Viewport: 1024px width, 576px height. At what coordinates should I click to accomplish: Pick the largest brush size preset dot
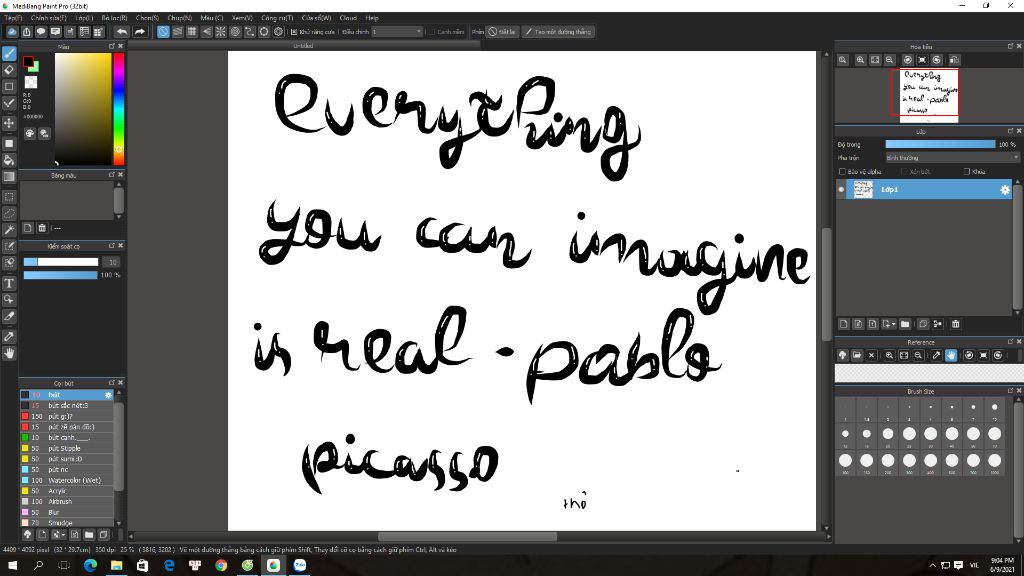point(995,460)
